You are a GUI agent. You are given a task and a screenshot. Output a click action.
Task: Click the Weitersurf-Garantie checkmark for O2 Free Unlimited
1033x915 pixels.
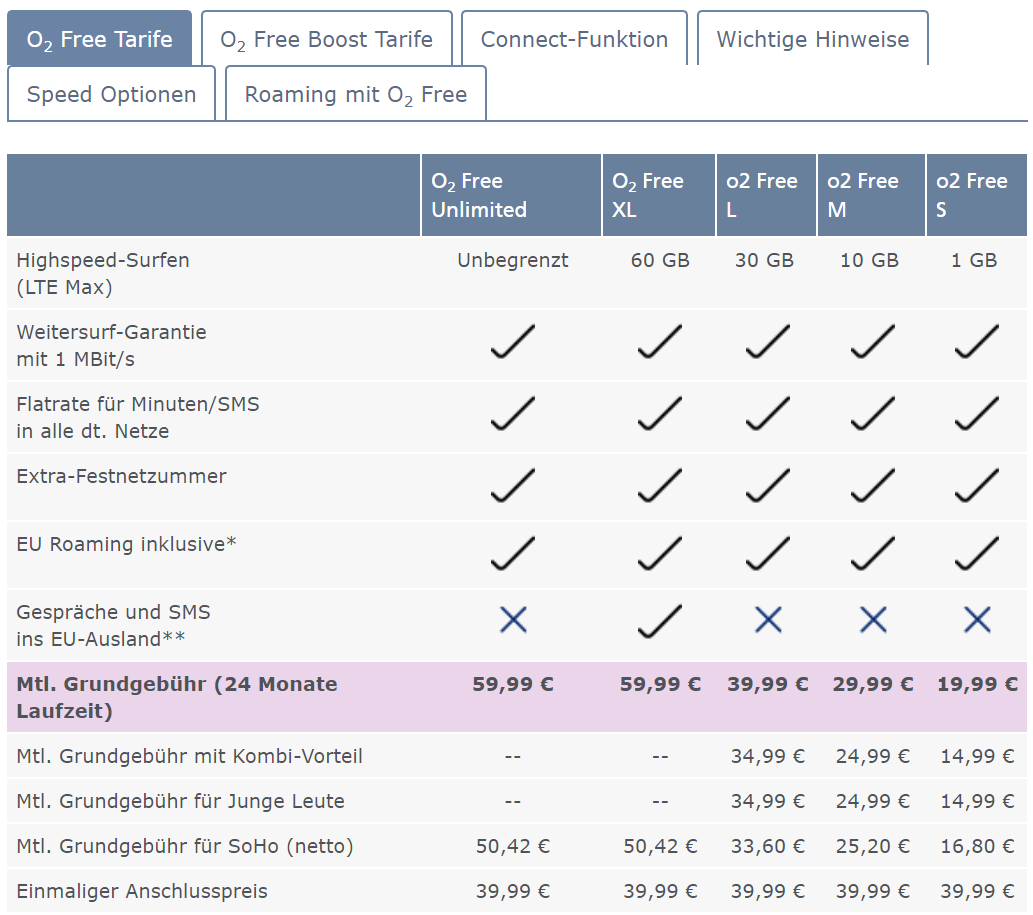(x=513, y=341)
